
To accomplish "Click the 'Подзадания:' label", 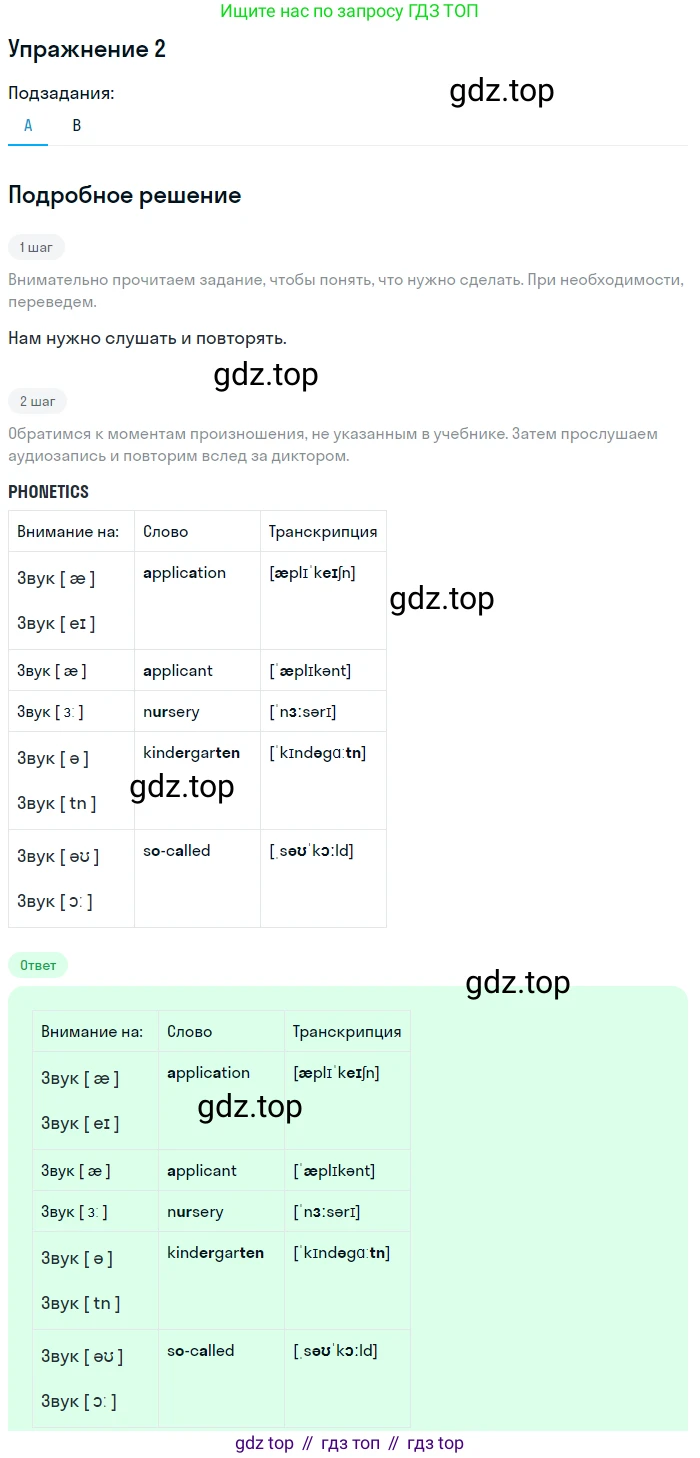I will [x=61, y=93].
